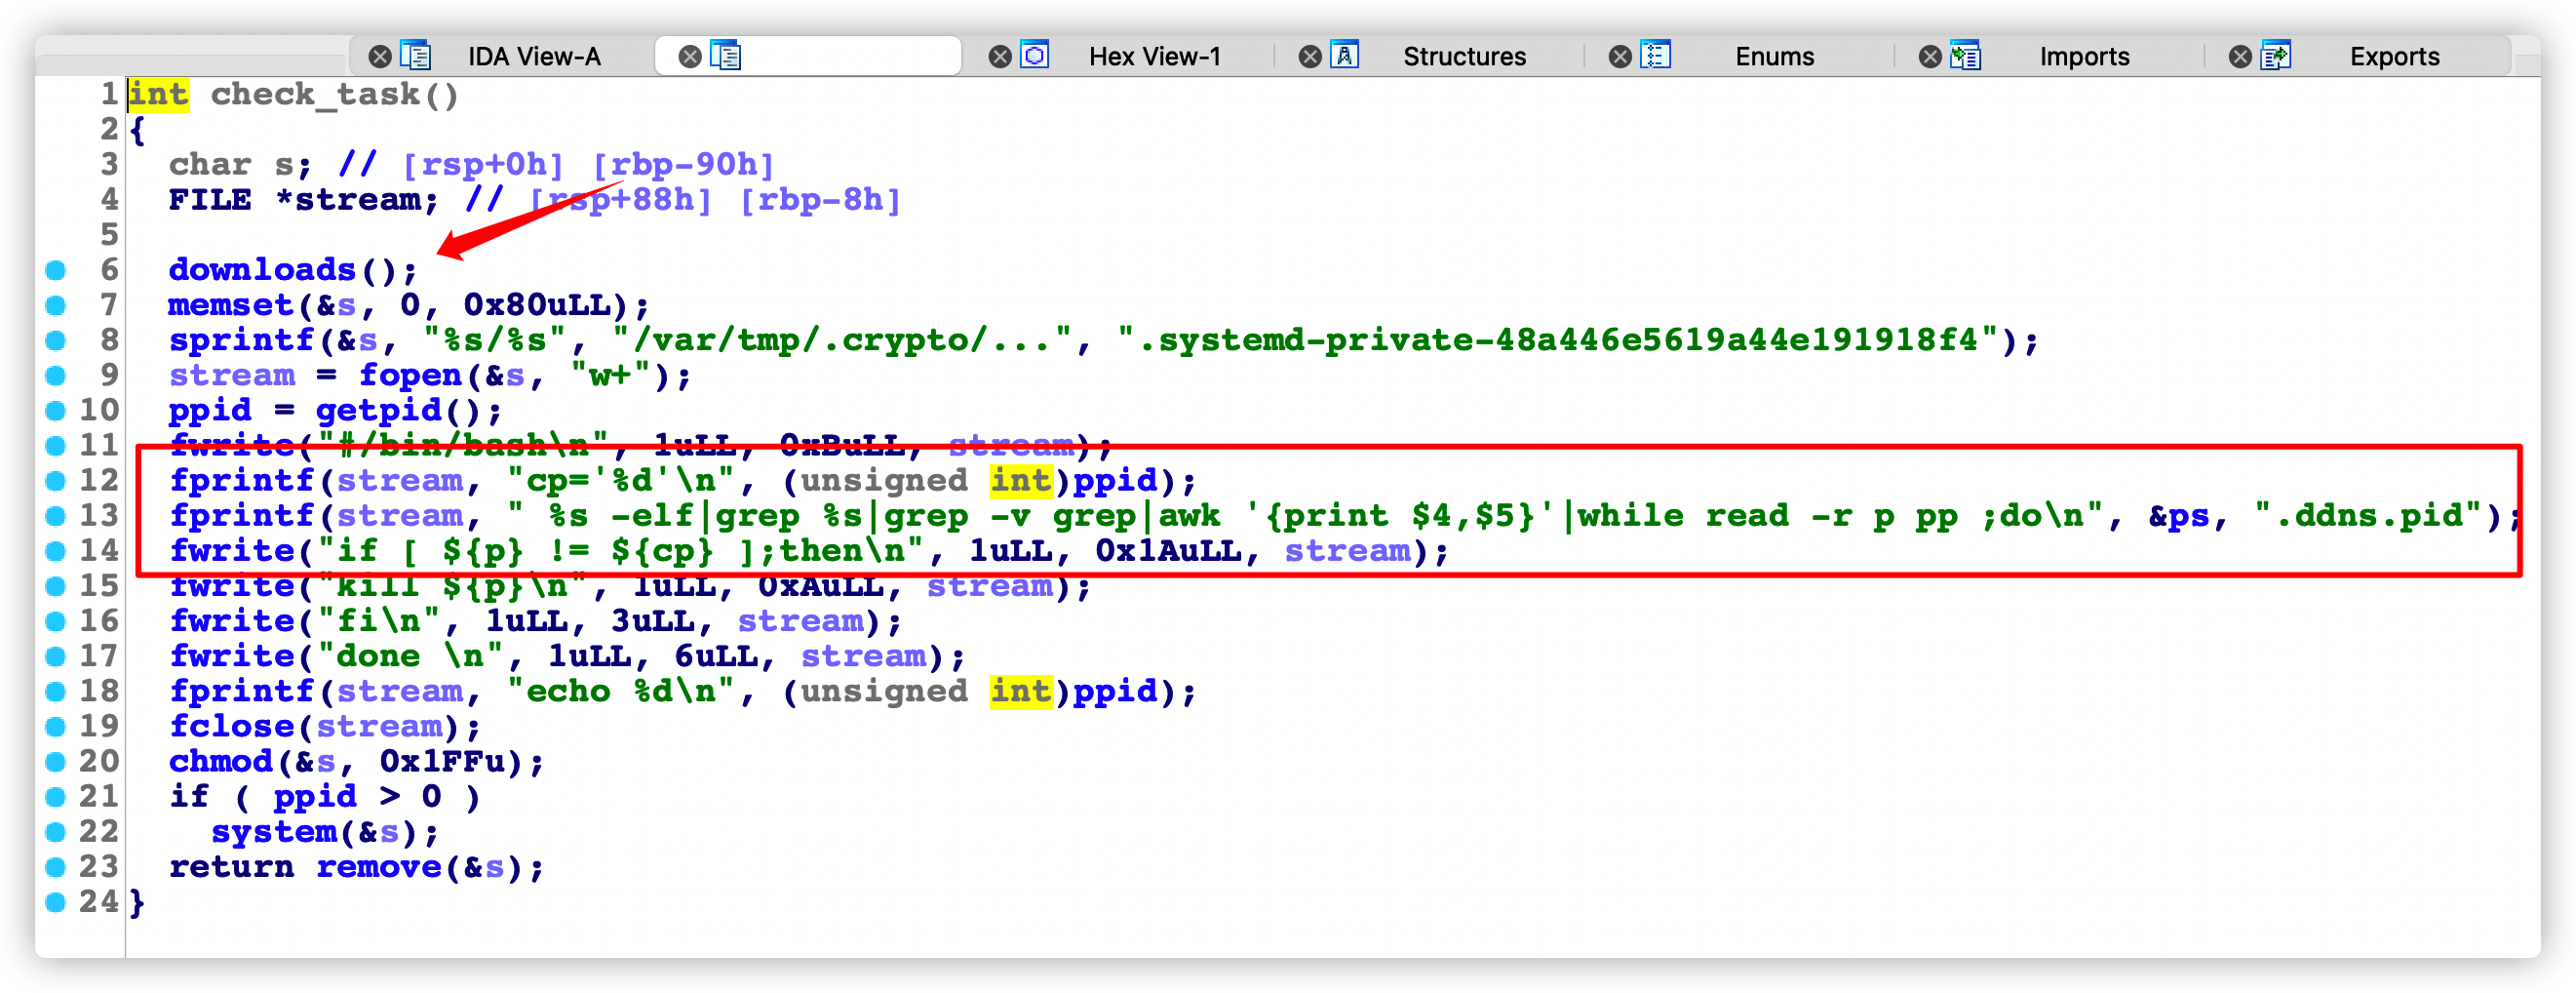Close the untitled pseudocode tab
2576x993 pixels.
[690, 57]
